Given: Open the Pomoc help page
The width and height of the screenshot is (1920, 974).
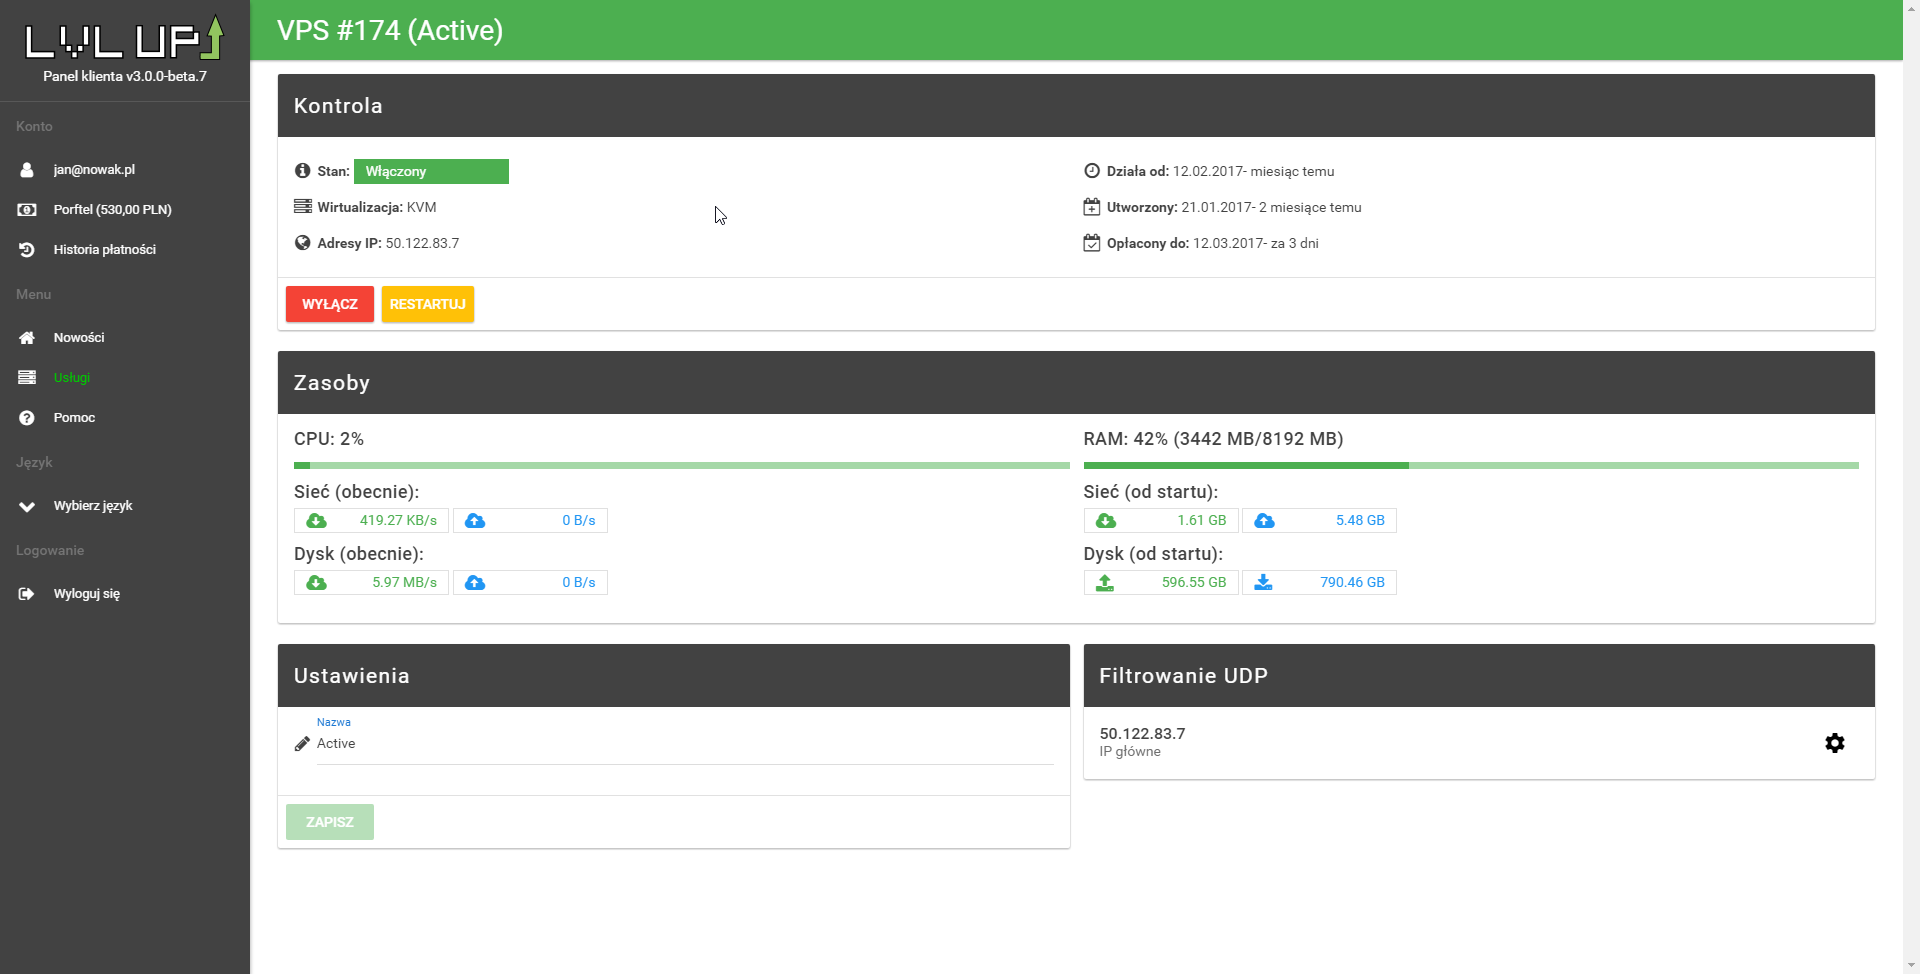Looking at the screenshot, I should [74, 418].
